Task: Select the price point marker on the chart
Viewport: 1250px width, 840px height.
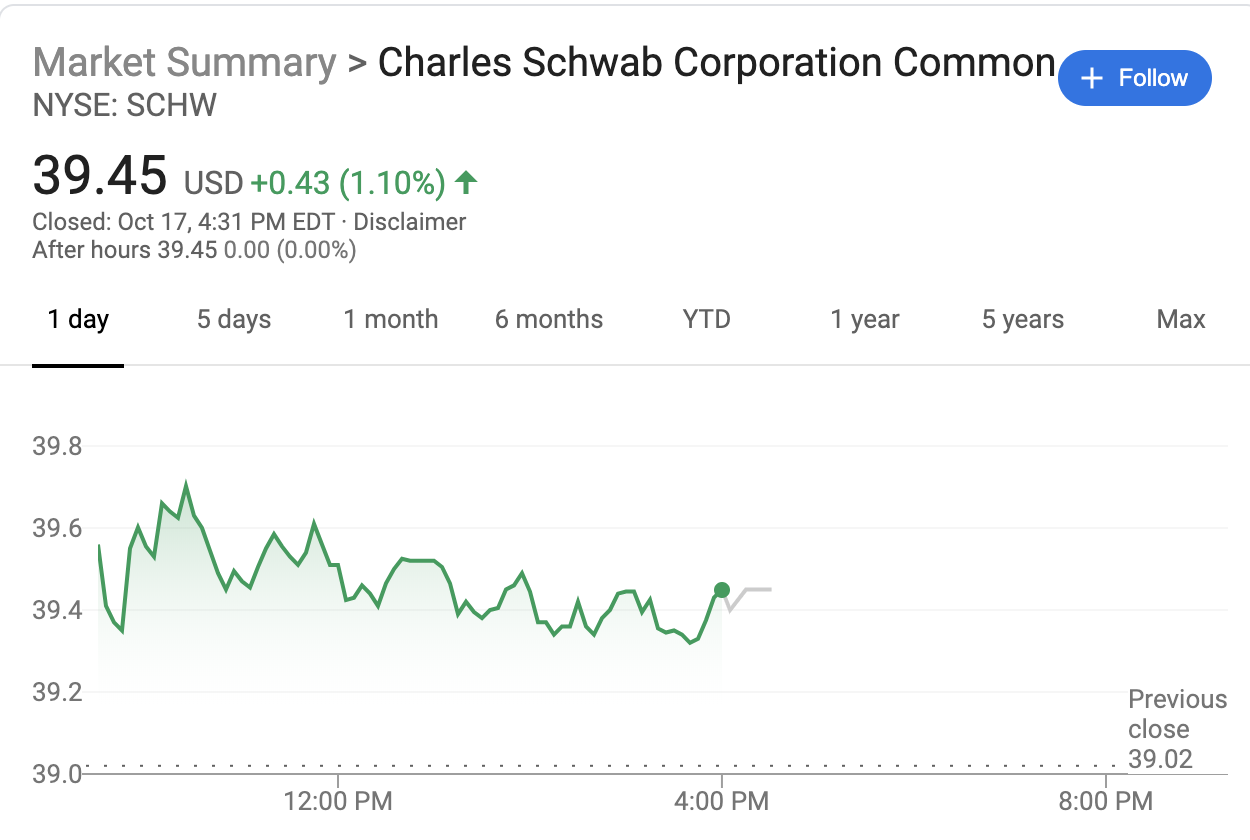Action: point(721,590)
